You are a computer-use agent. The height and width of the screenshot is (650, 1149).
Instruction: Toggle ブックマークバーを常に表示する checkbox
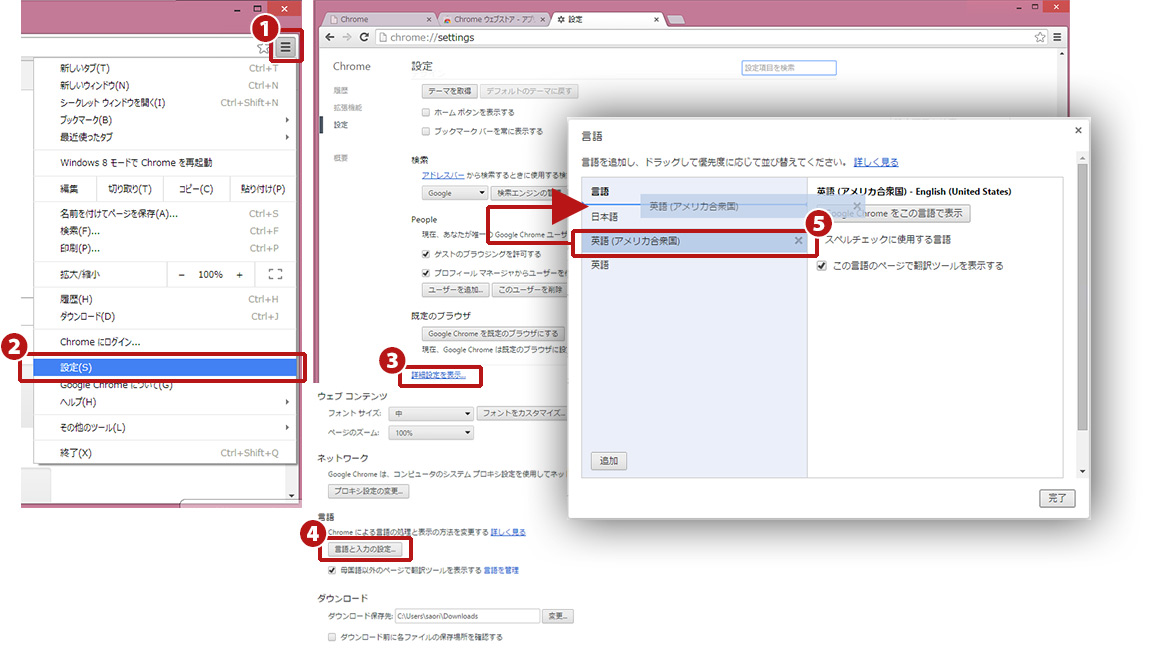point(426,131)
